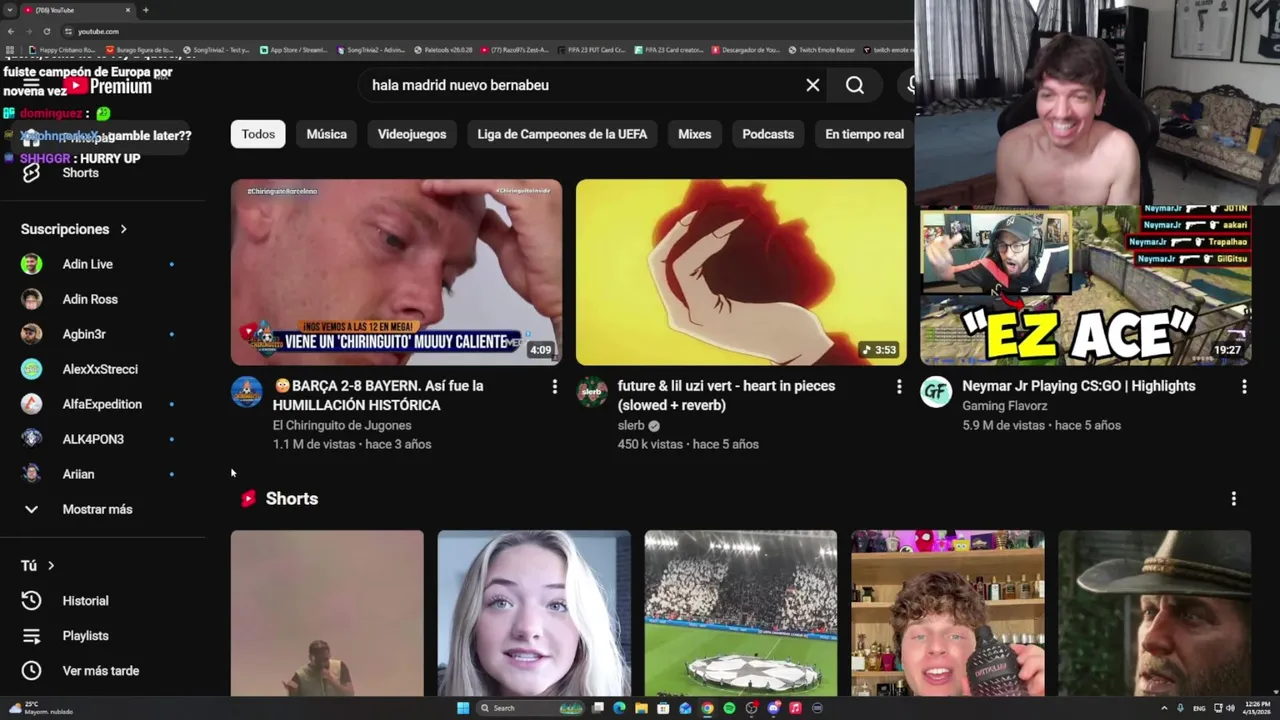This screenshot has height=720, width=1280.
Task: Show hidden system tray icons
Action: (1164, 708)
